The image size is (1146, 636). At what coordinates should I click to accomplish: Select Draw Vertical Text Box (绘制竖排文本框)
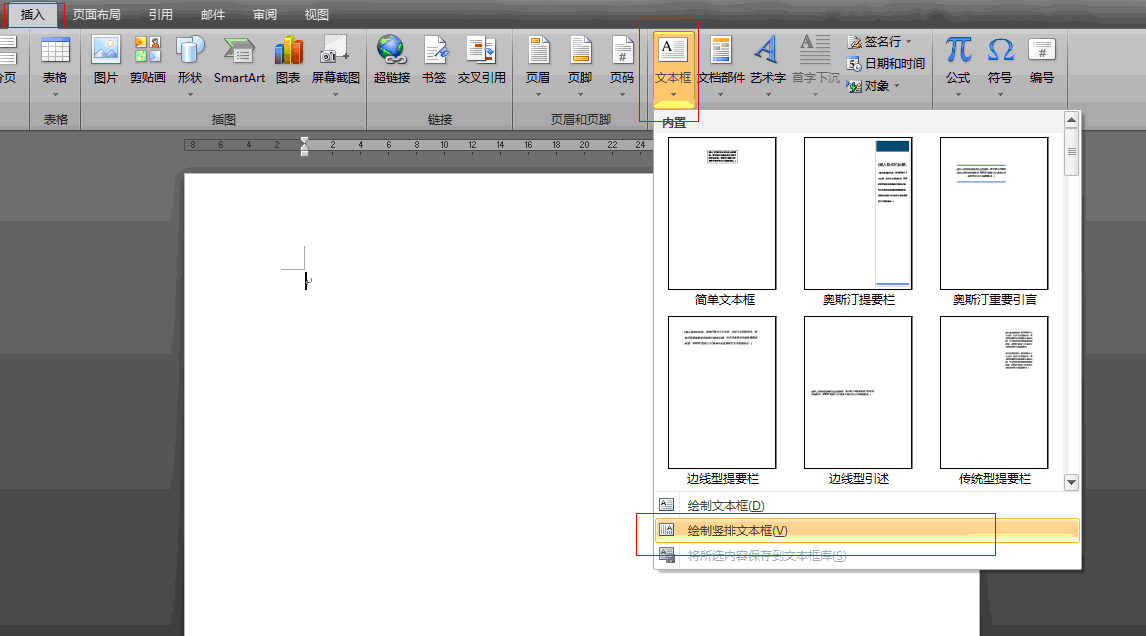point(867,531)
